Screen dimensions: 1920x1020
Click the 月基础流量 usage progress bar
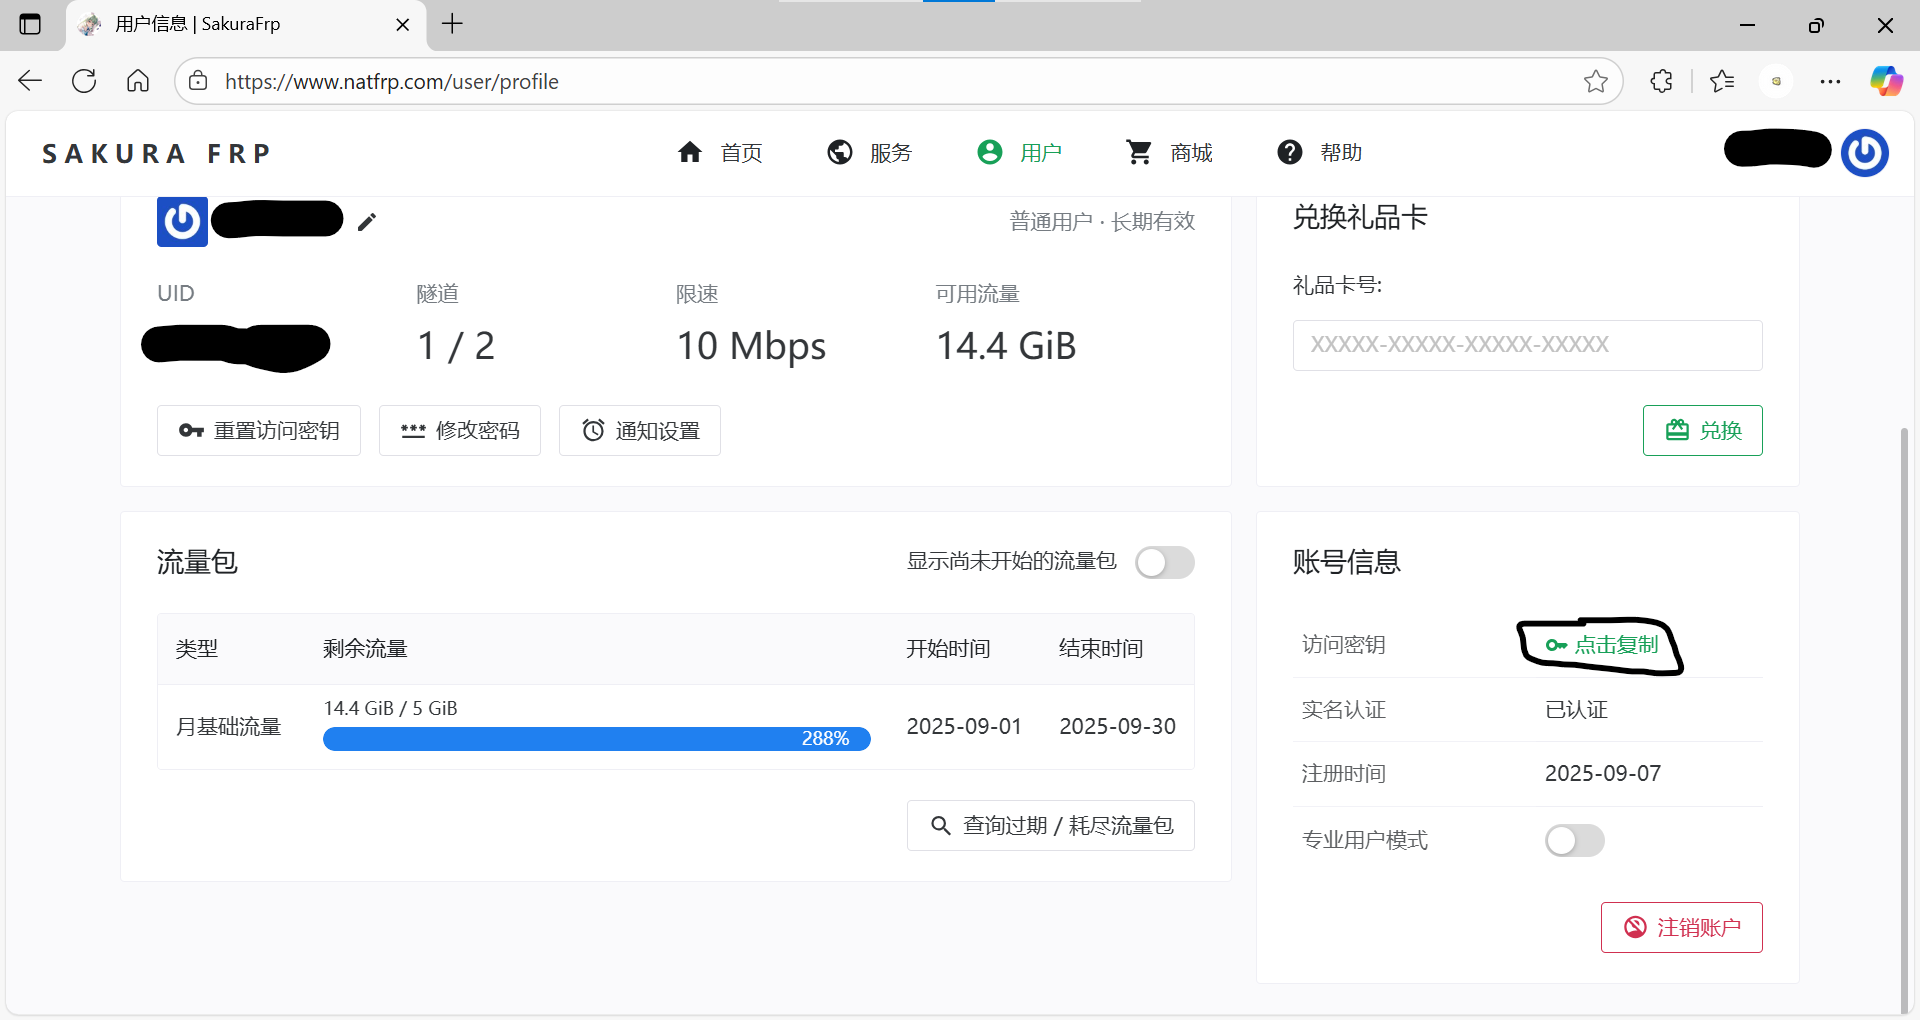596,739
